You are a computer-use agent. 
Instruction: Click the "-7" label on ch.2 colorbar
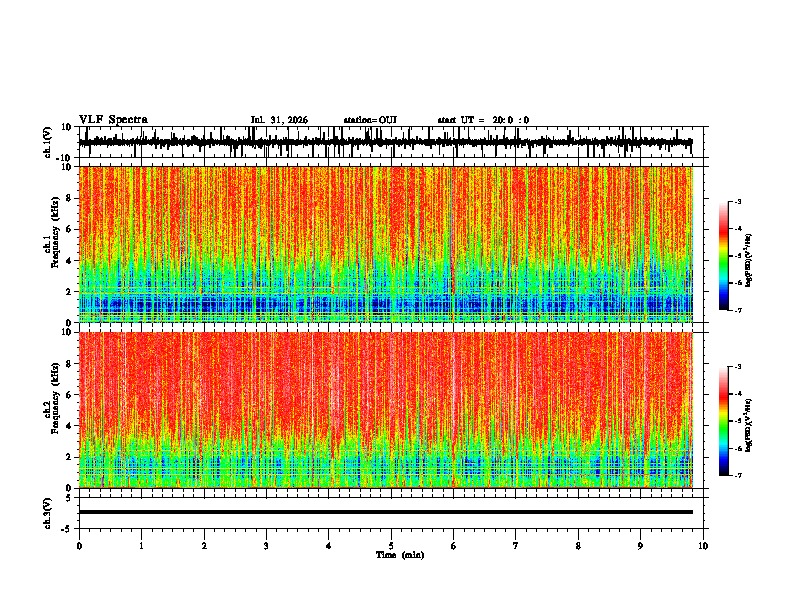click(x=738, y=475)
